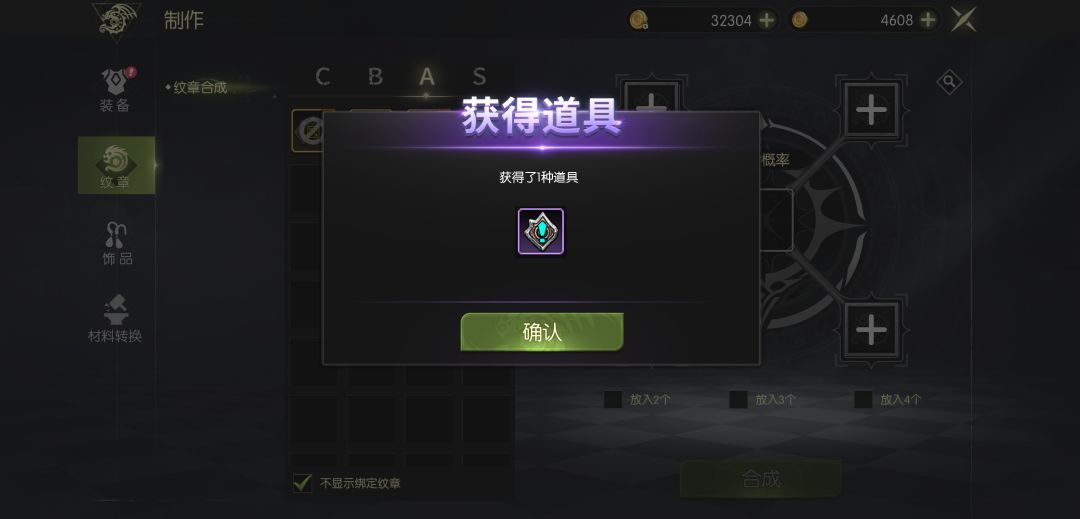This screenshot has width=1080, height=519.
Task: Select 纹章合成 emblem synthesis entry
Action: click(200, 88)
